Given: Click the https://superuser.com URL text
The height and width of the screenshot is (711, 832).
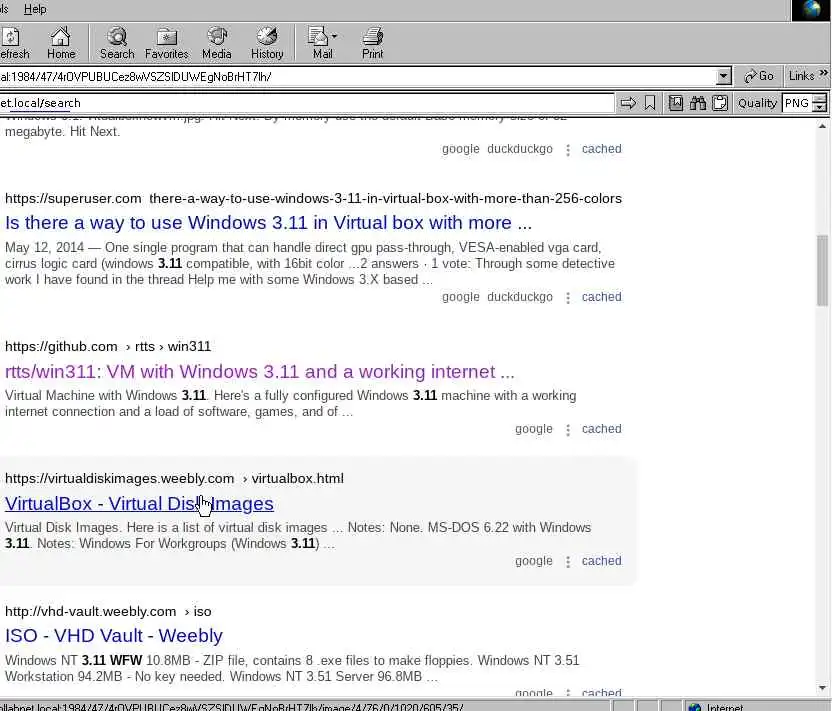Looking at the screenshot, I should 73,198.
